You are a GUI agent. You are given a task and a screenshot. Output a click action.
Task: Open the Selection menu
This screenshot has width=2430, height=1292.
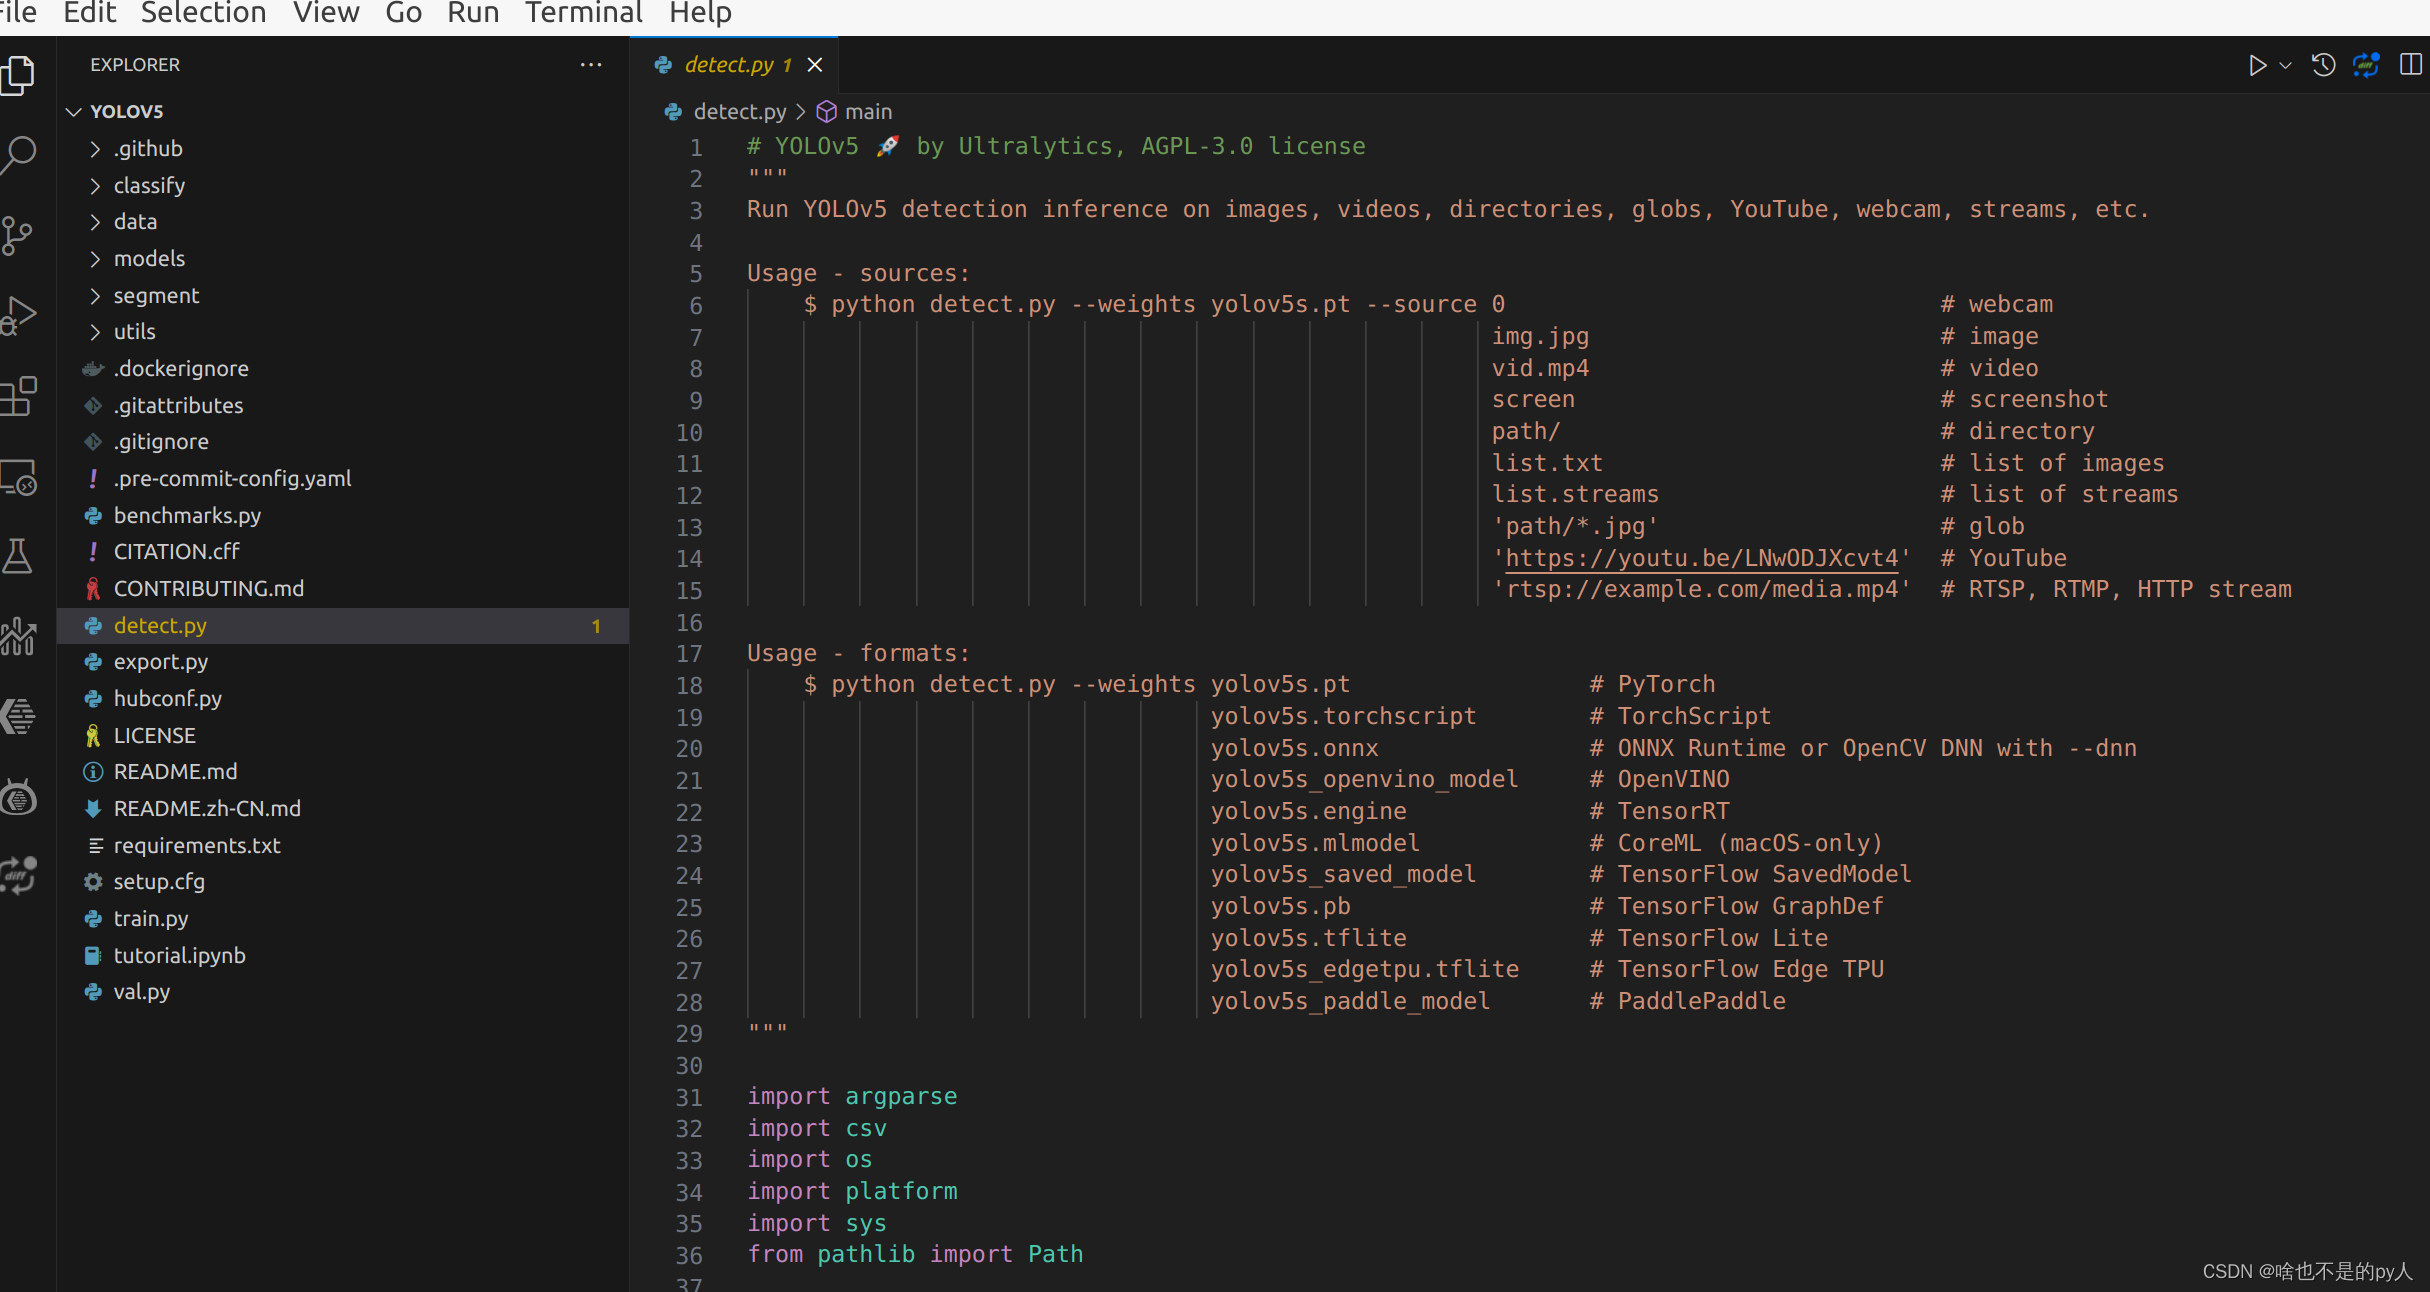pyautogui.click(x=203, y=13)
